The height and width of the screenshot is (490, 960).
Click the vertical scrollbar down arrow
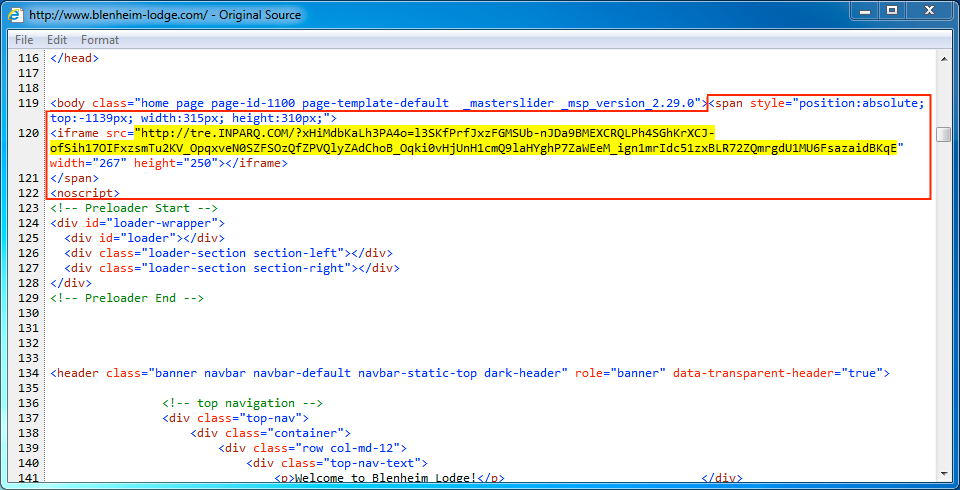point(944,473)
